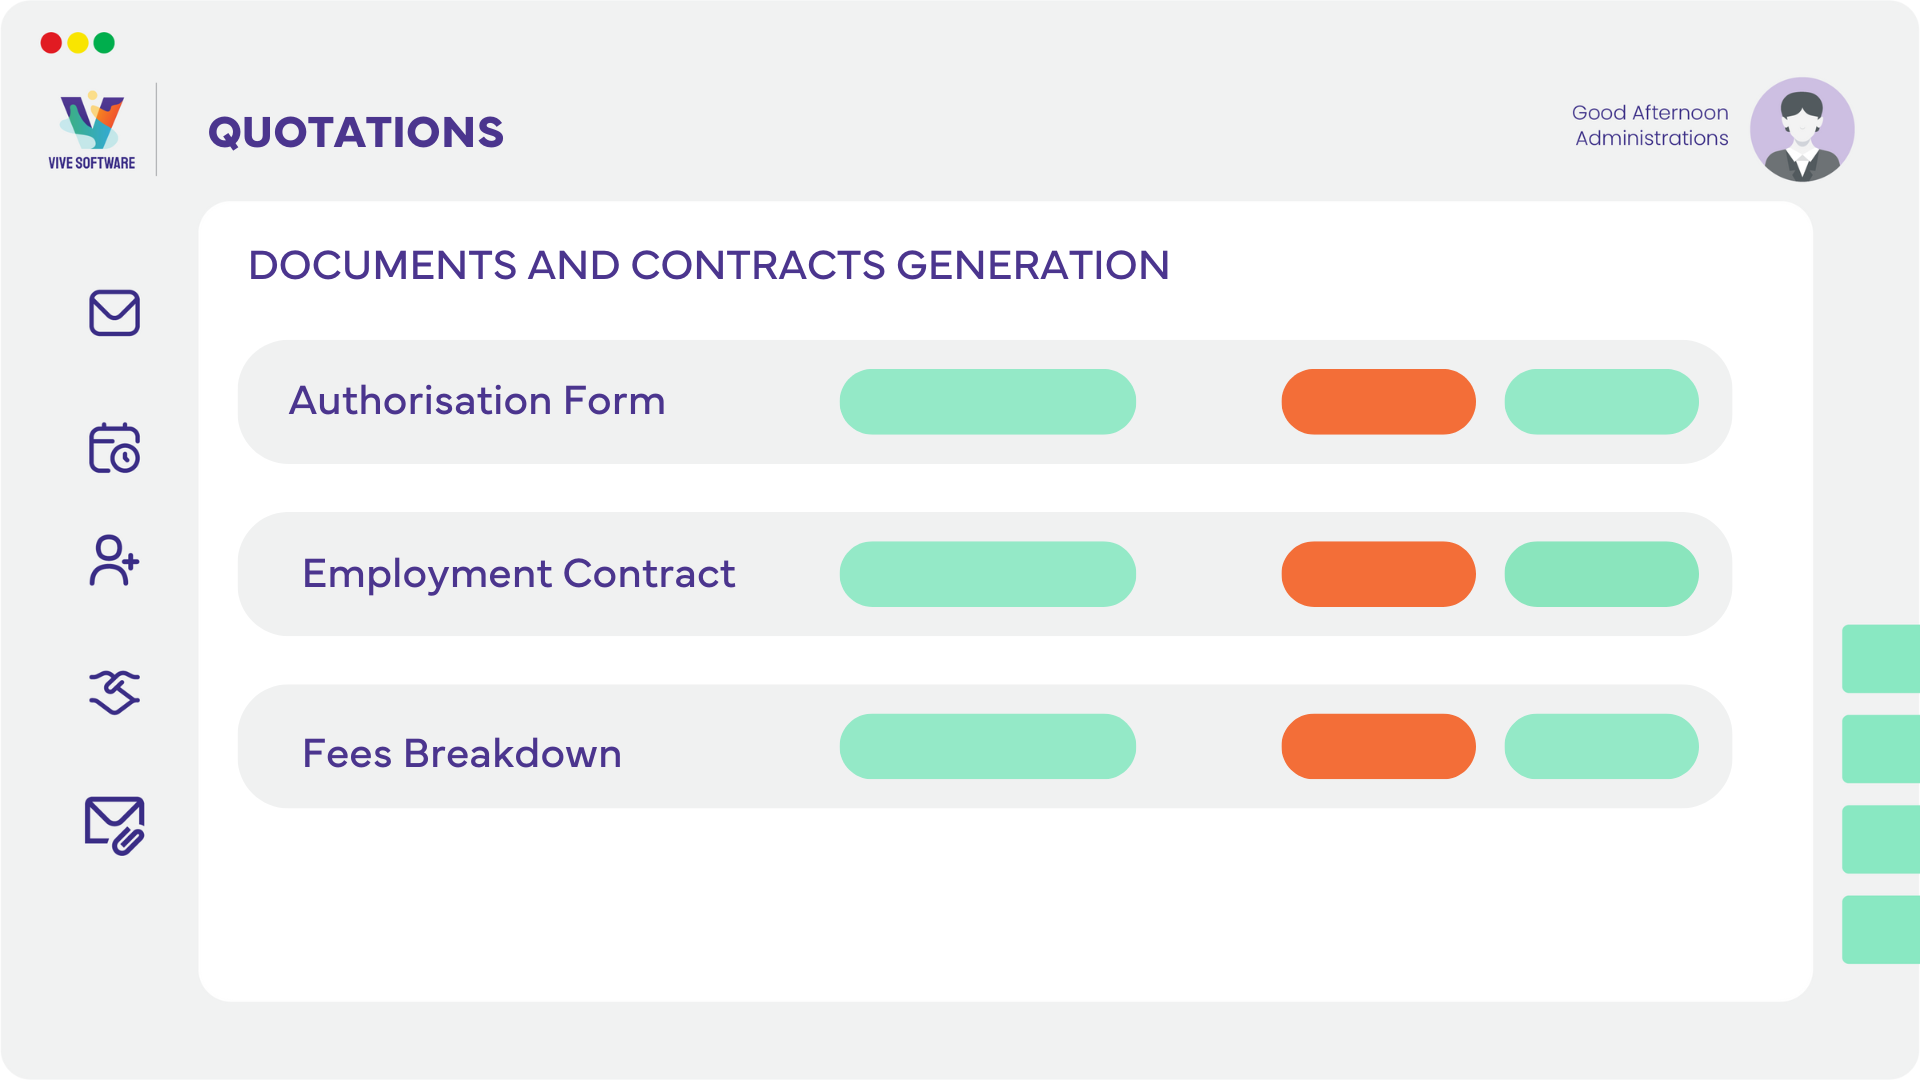Open the mail attachment sidebar icon
The width and height of the screenshot is (1920, 1080).
click(114, 825)
